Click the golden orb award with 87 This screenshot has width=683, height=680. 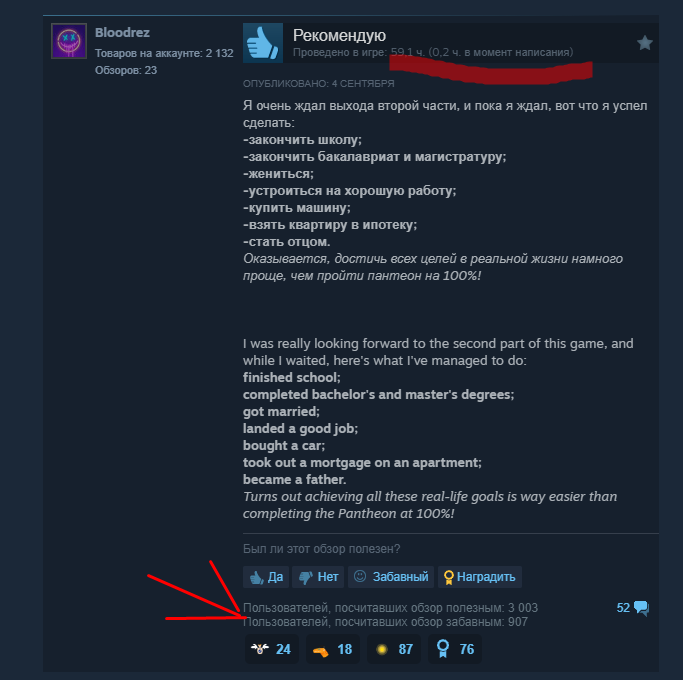coord(394,649)
